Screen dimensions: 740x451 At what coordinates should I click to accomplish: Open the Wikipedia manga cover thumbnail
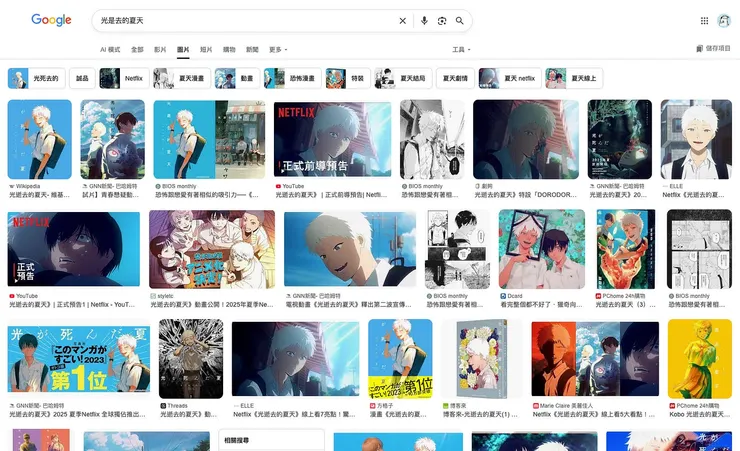(x=40, y=139)
